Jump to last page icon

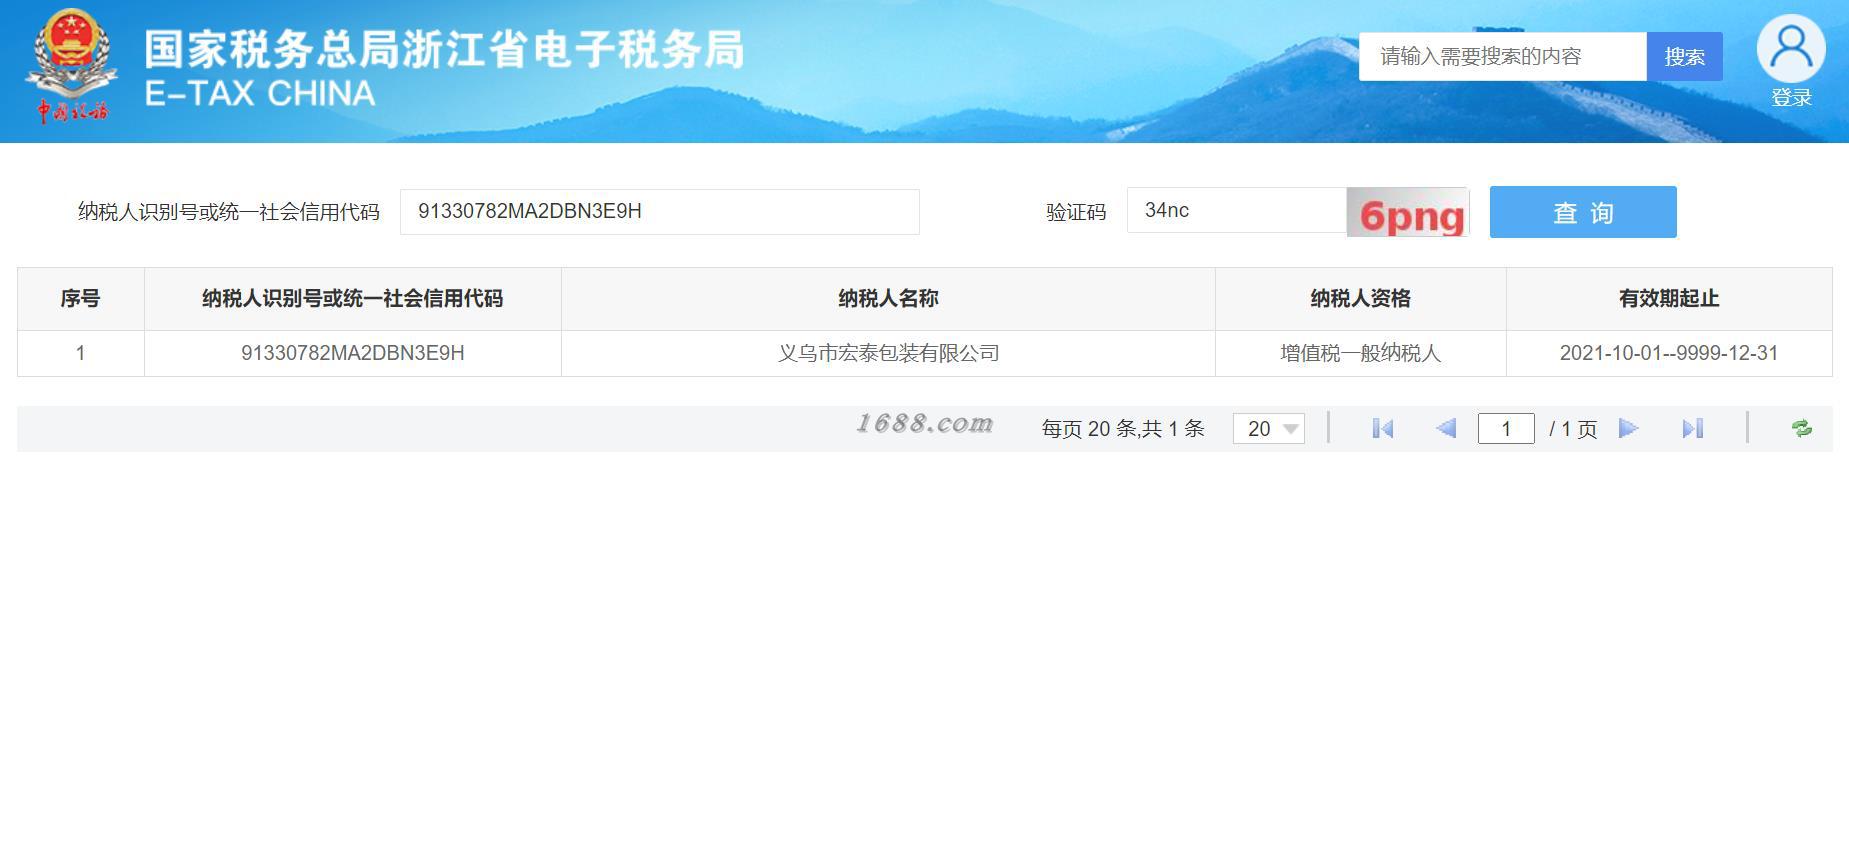click(1692, 429)
